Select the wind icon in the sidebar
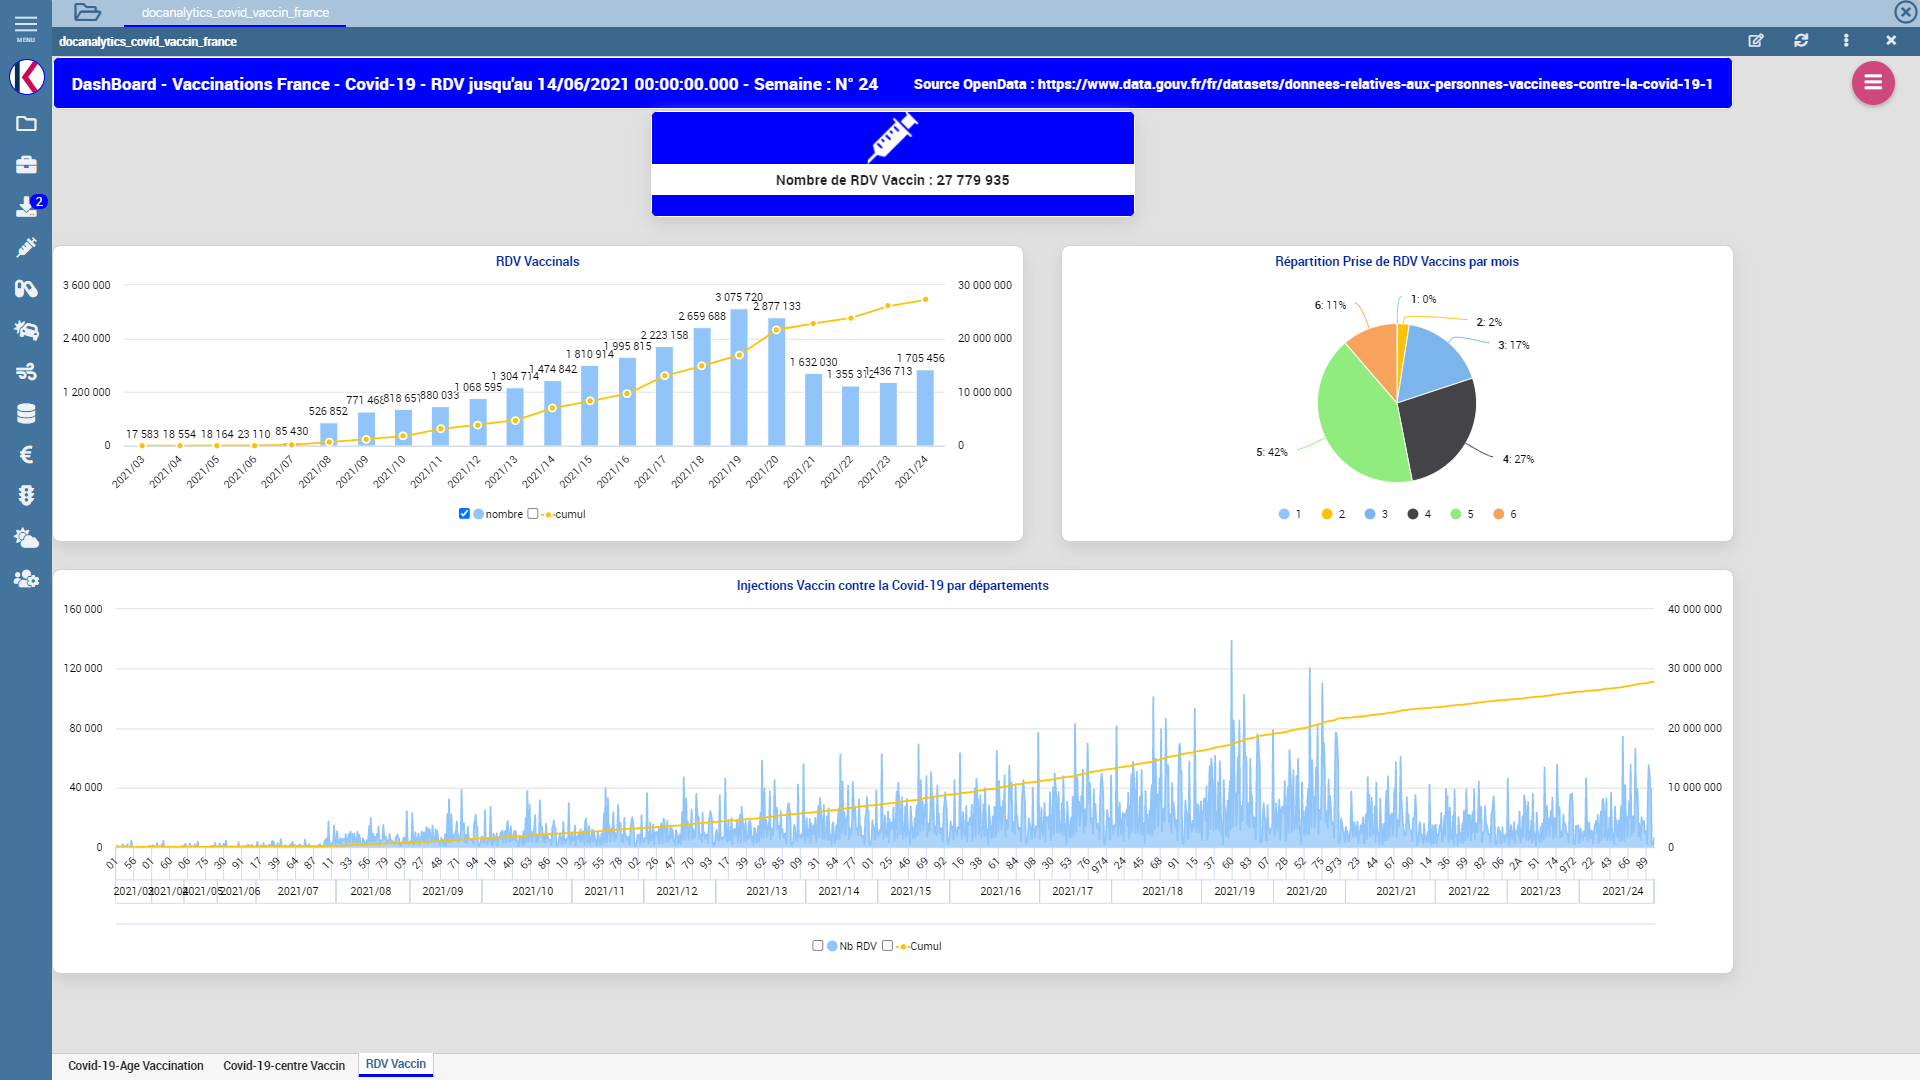Viewport: 1920px width, 1080px height. [x=26, y=372]
